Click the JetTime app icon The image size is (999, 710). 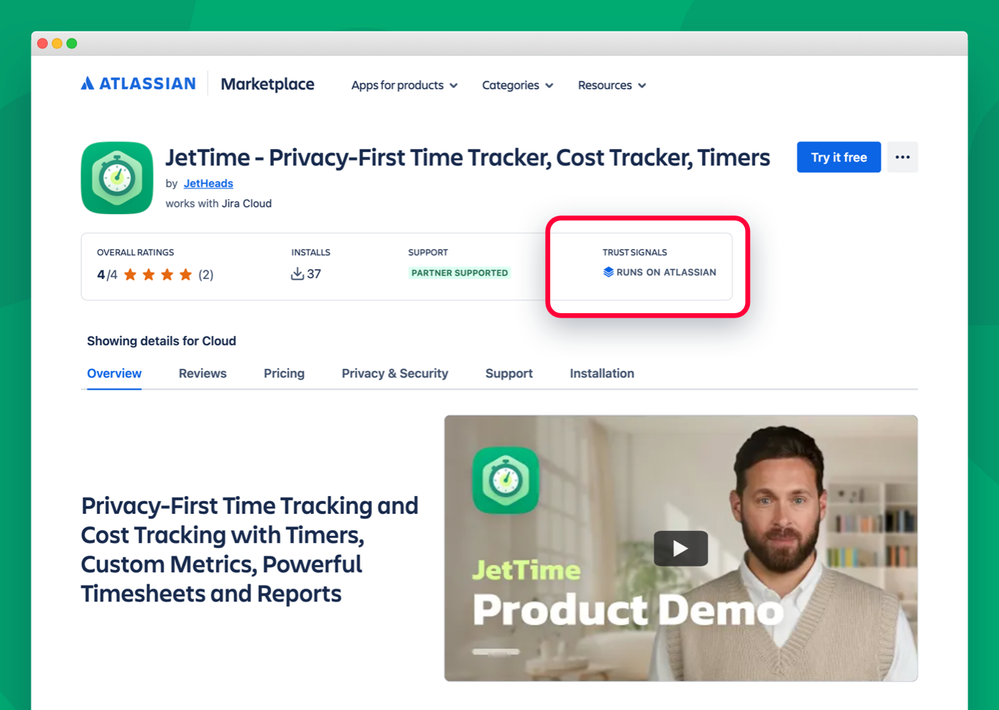(x=117, y=178)
